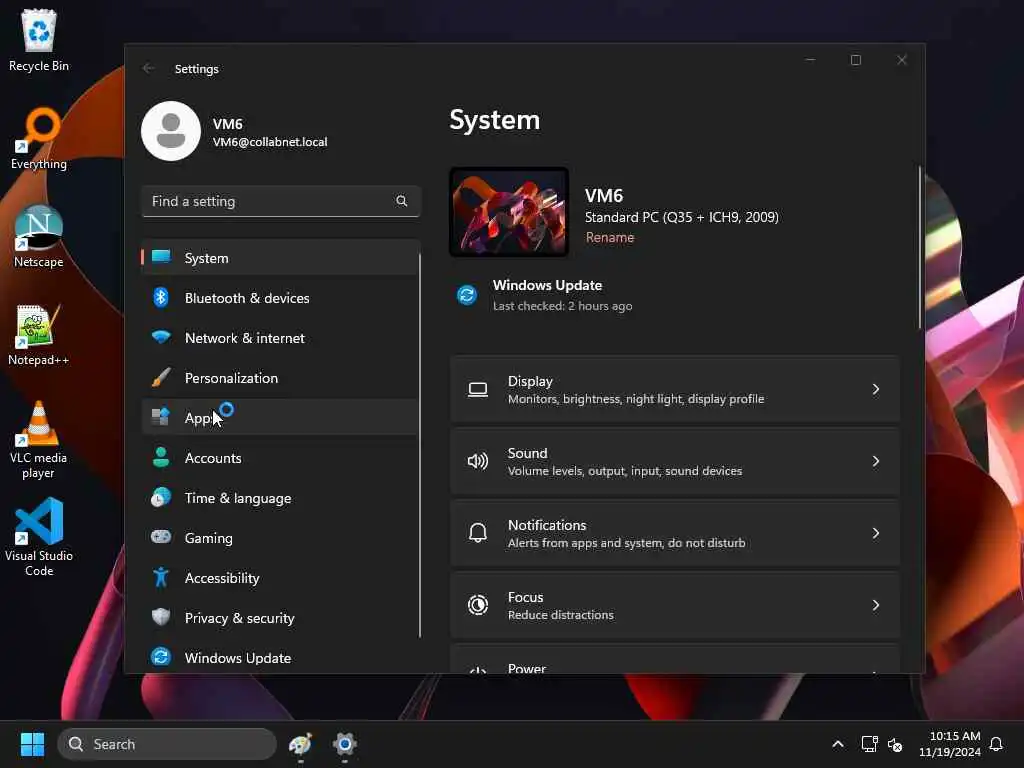
Task: Click the VM6 profile avatar picture
Action: click(x=170, y=131)
